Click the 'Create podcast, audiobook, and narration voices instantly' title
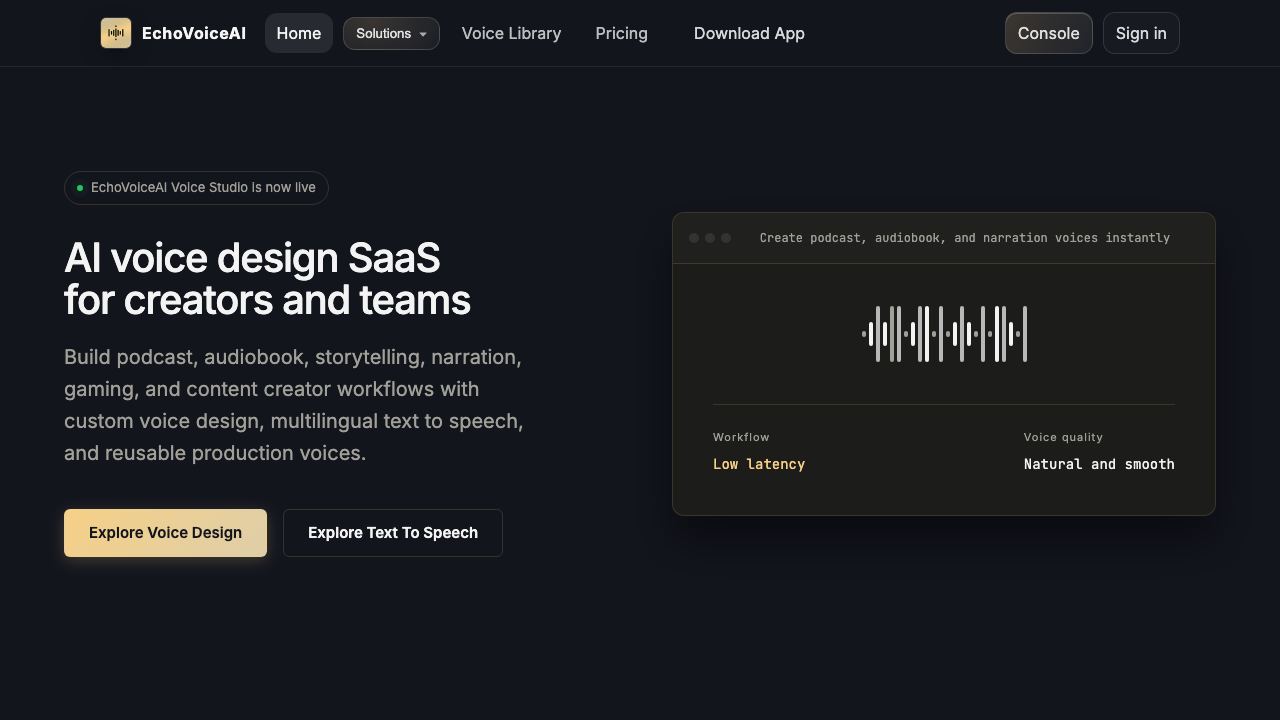This screenshot has width=1280, height=720. click(965, 238)
